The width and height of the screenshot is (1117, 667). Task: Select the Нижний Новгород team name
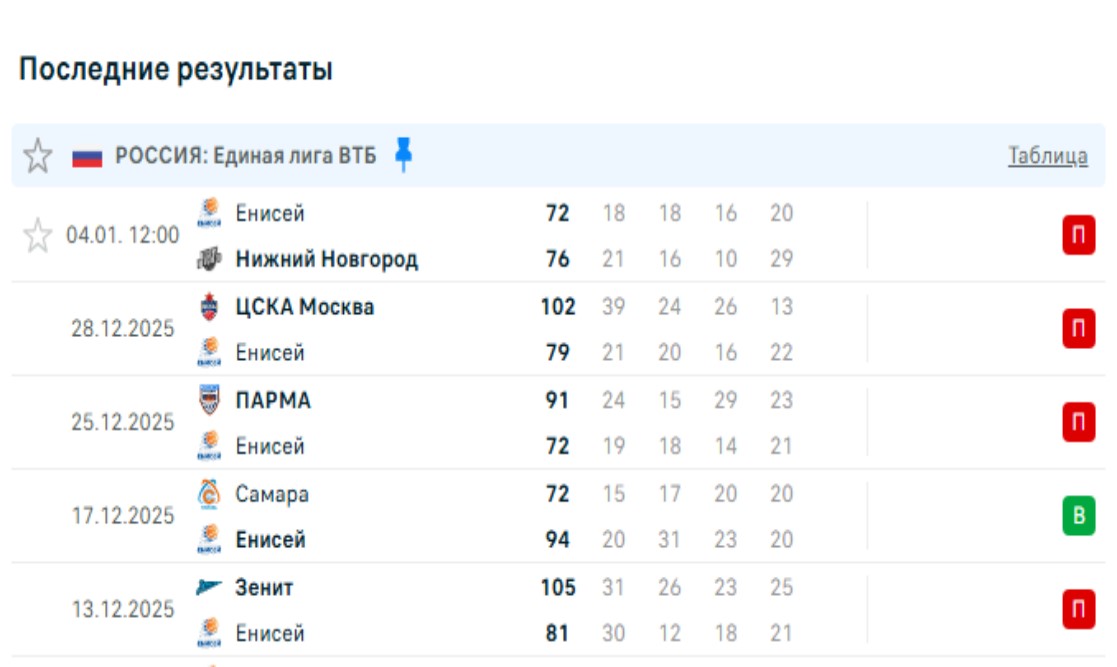tap(327, 260)
